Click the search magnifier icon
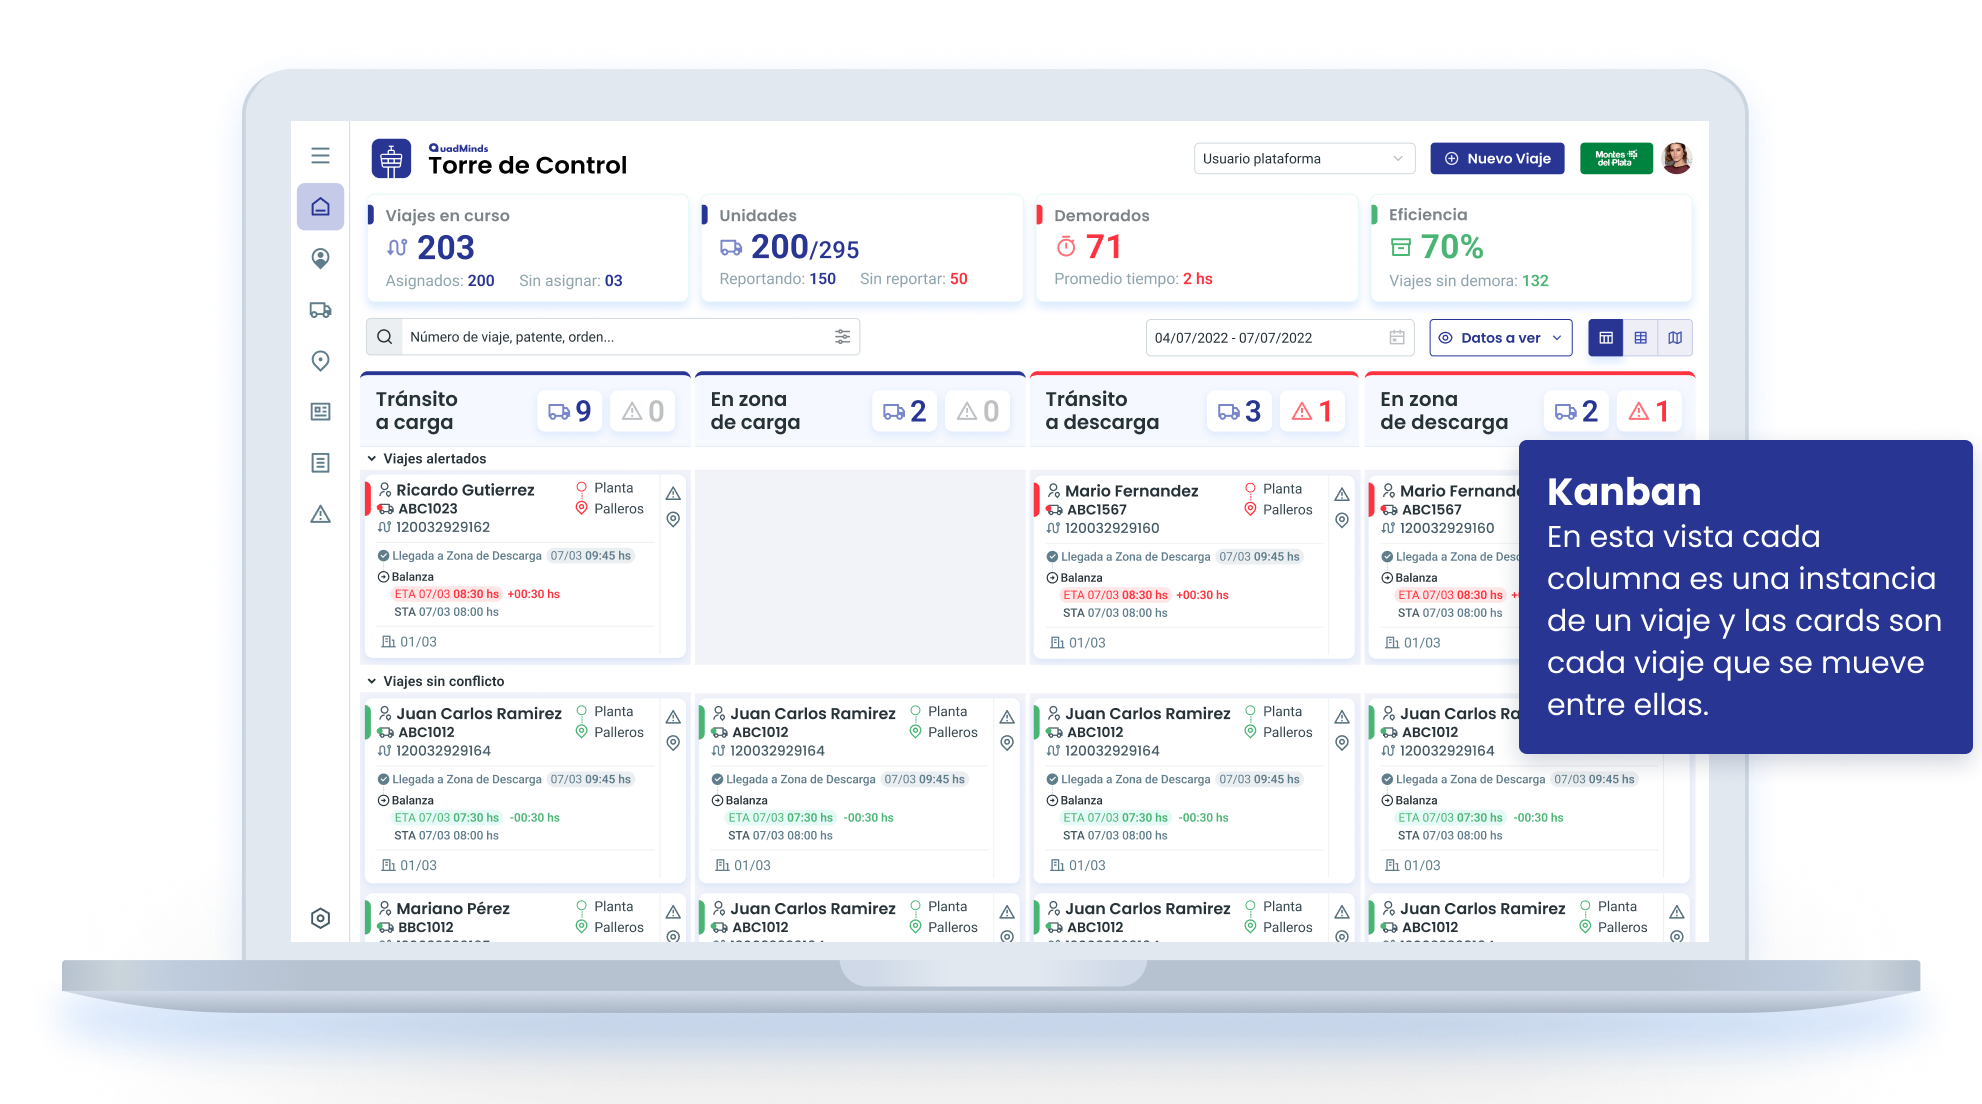1982x1104 pixels. pos(384,337)
